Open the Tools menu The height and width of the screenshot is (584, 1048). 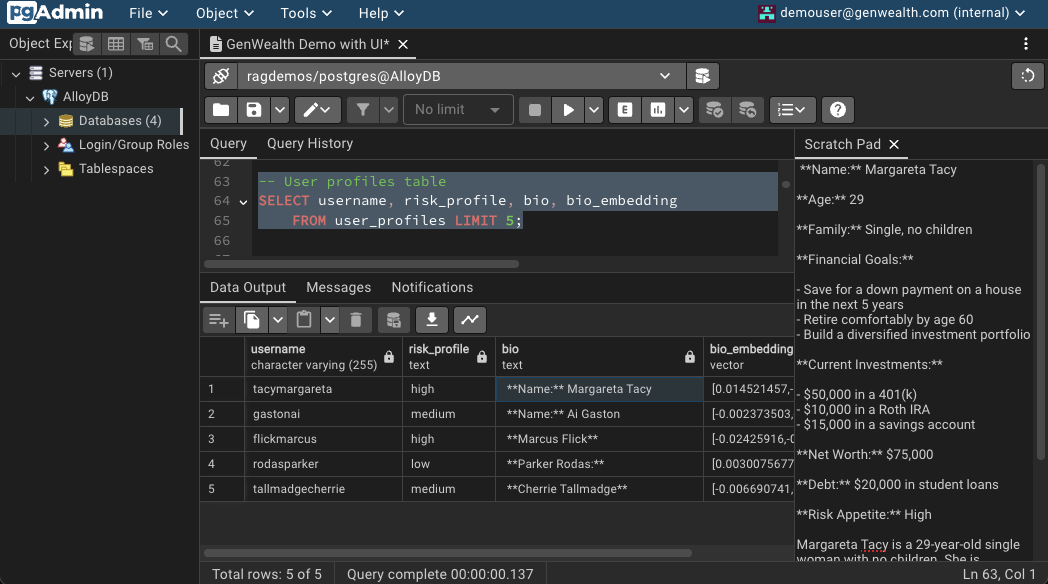(x=306, y=13)
